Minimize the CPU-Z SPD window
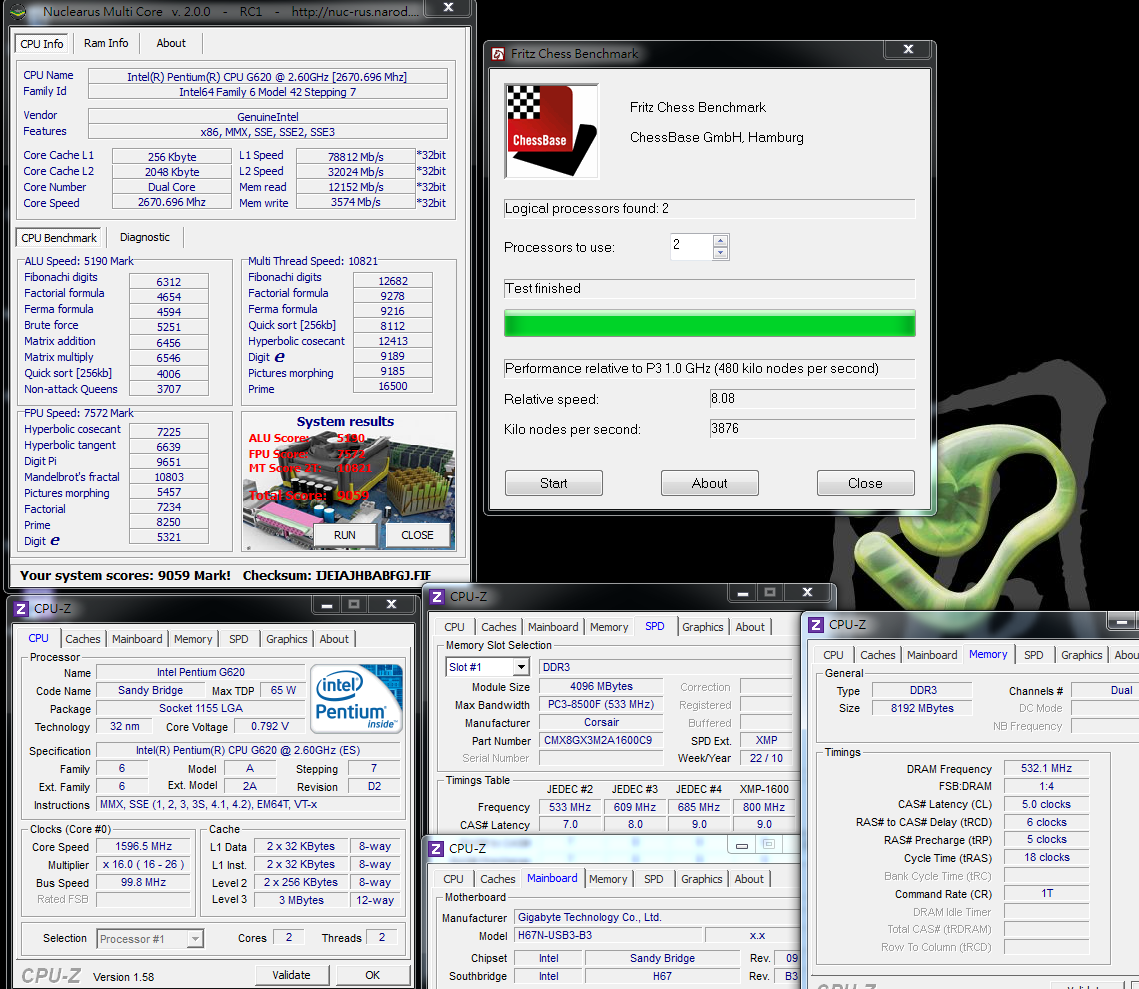Viewport: 1139px width, 989px height. 742,593
